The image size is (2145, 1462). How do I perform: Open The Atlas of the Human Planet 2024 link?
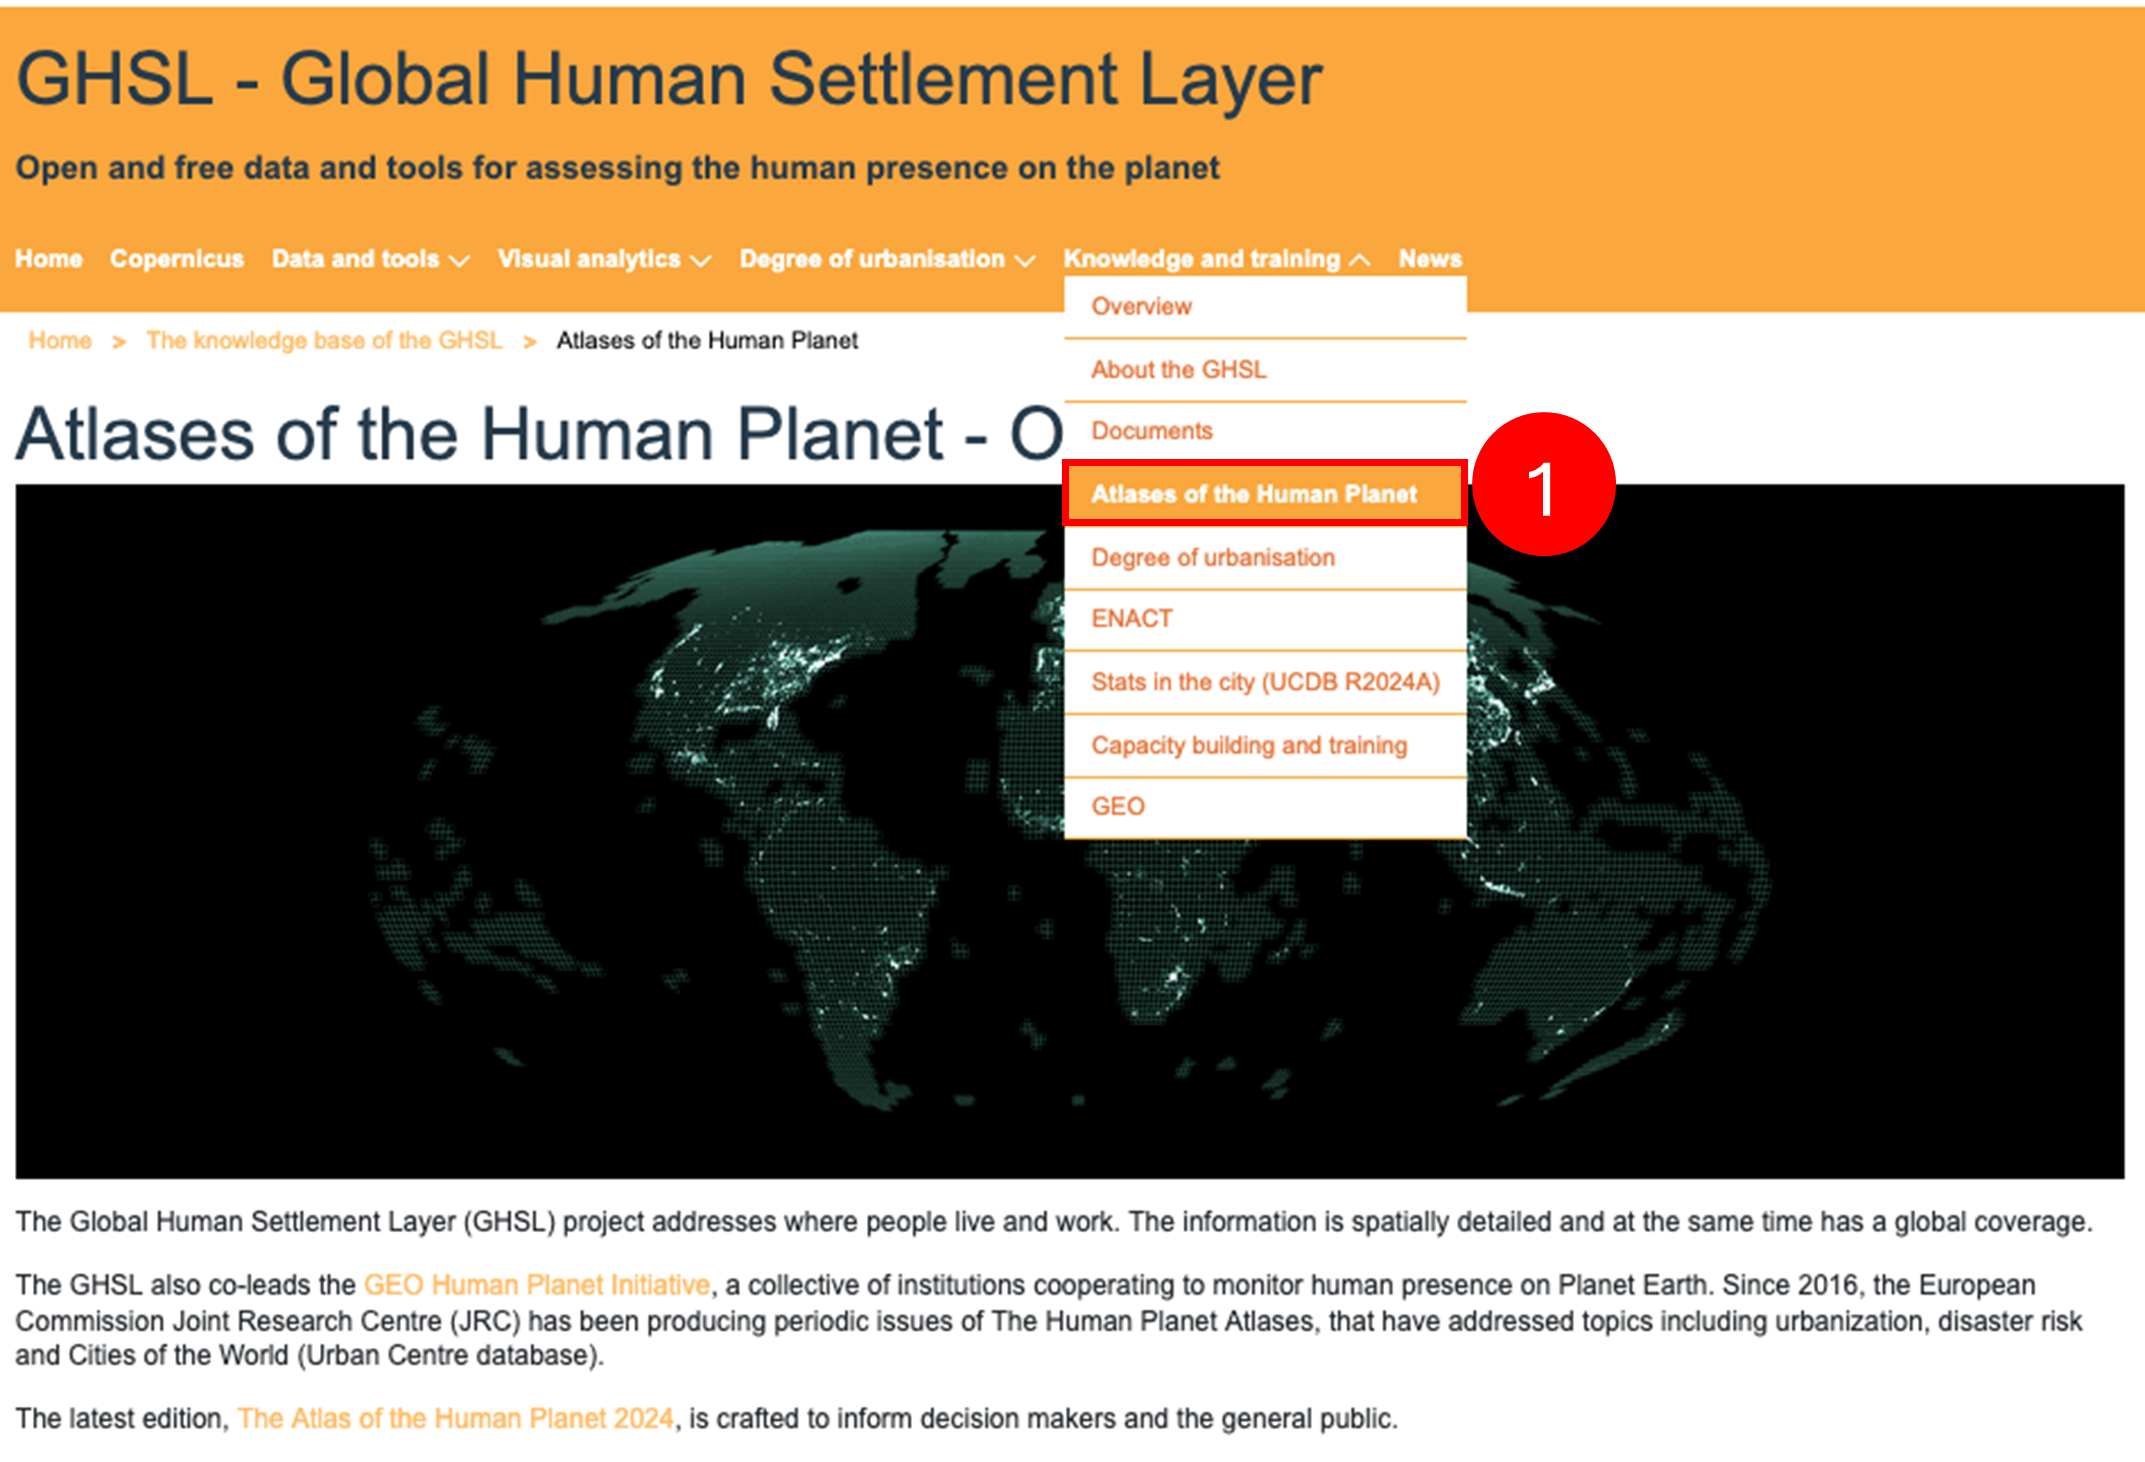pos(456,1419)
